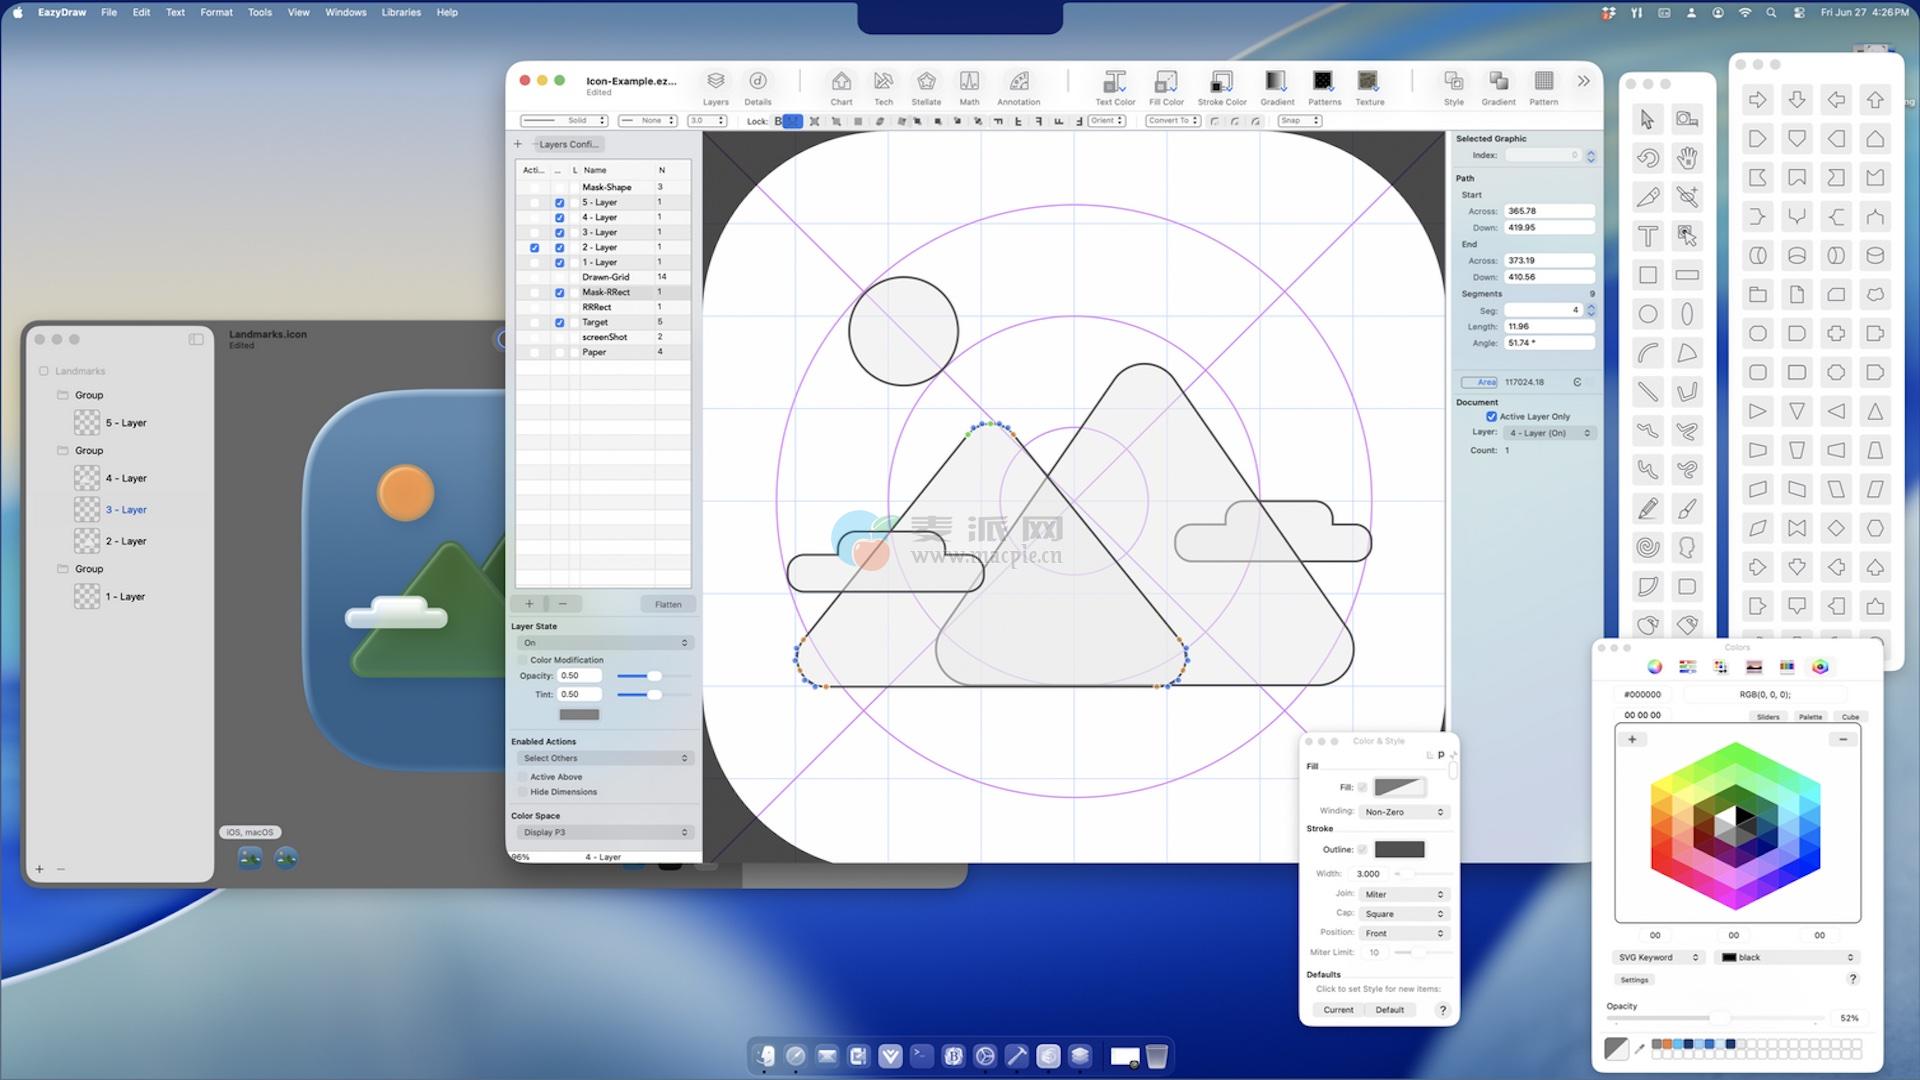Screen dimensions: 1920x1080
Task: Open the Join Miter dropdown
Action: point(1404,894)
